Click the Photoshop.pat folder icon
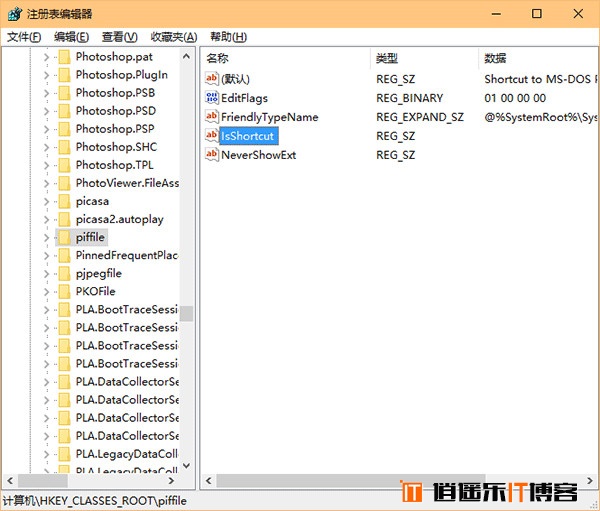 [64, 57]
